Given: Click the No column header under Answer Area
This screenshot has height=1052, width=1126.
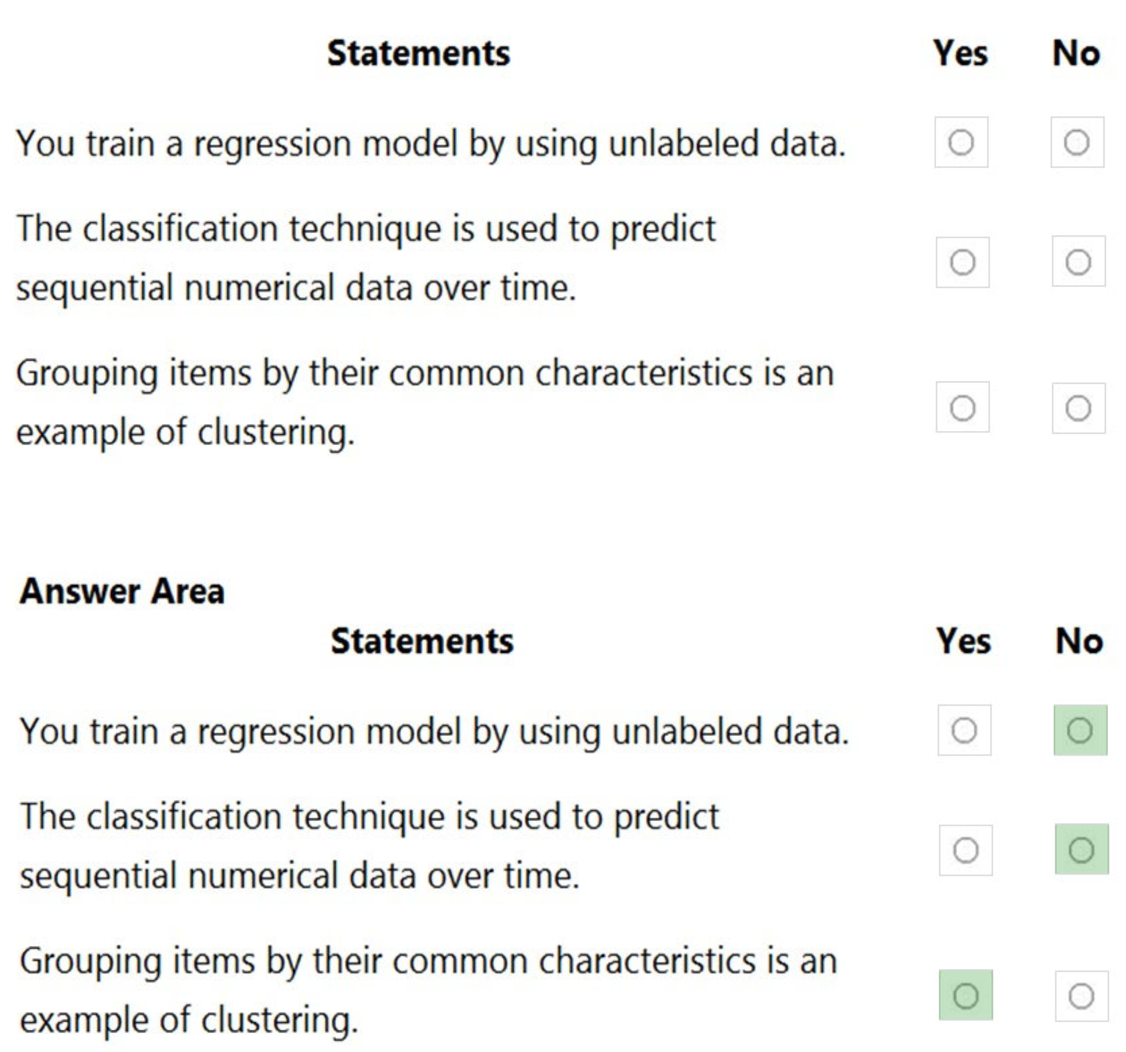Looking at the screenshot, I should 1079,640.
